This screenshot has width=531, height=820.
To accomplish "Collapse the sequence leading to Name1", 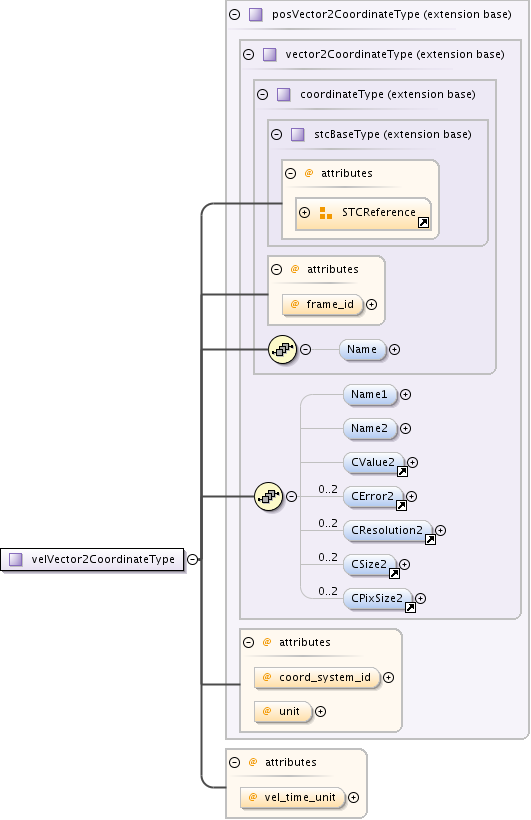I will point(291,496).
